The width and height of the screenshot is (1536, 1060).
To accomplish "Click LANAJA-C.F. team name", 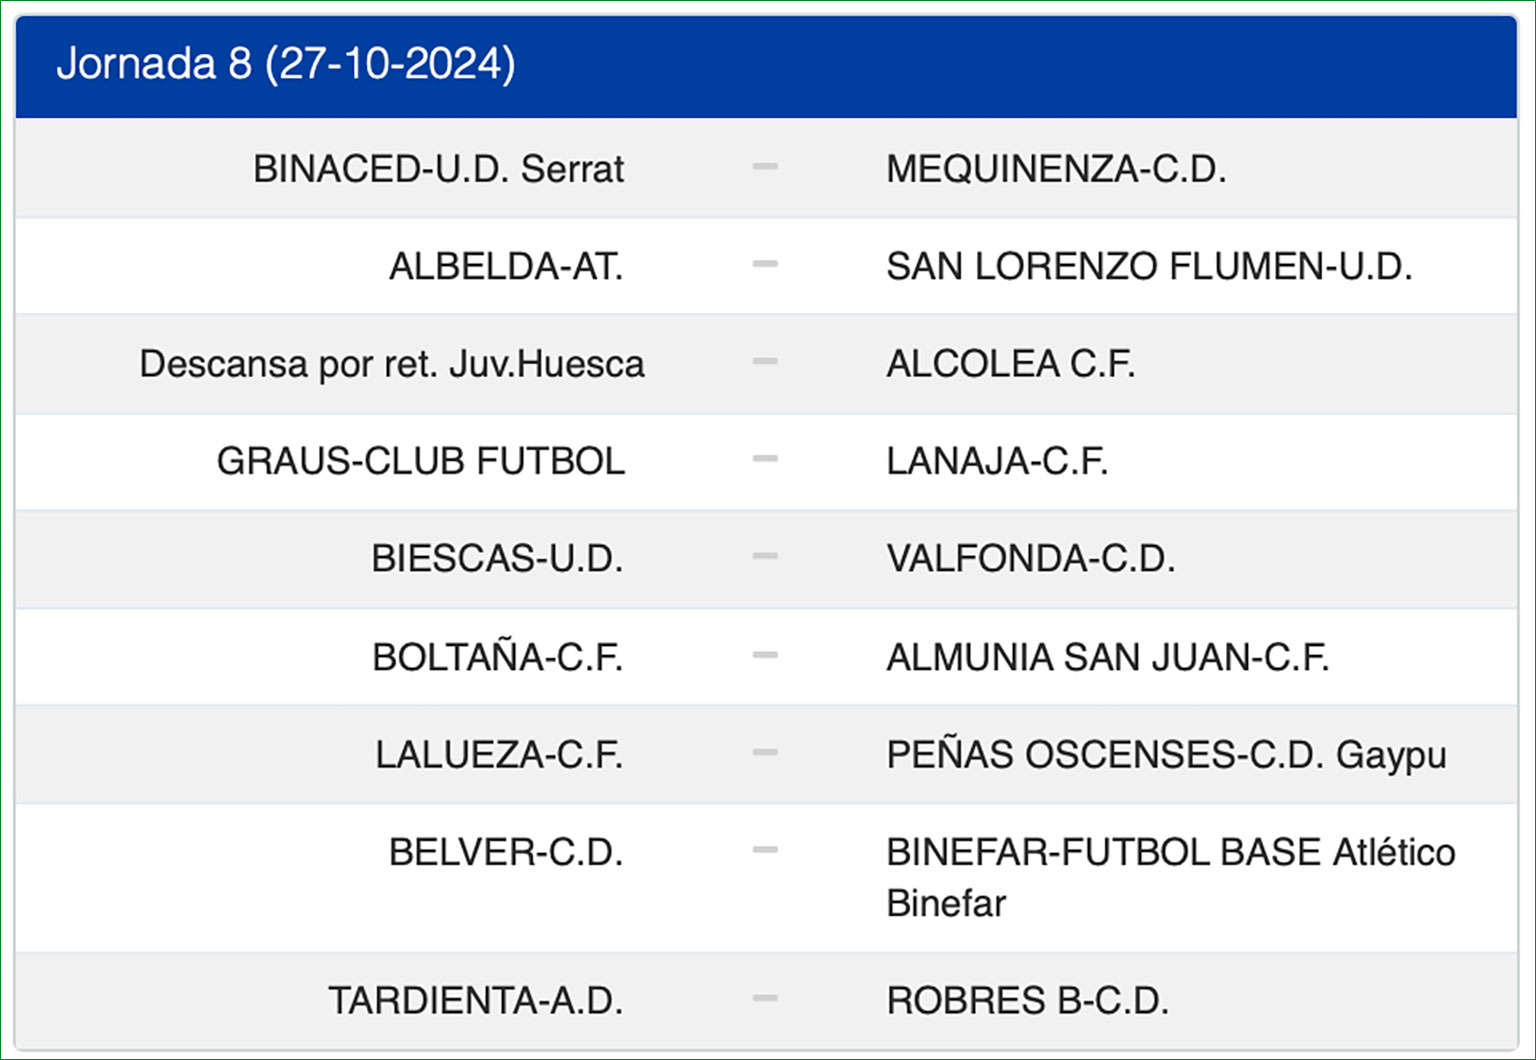I will click(x=997, y=461).
